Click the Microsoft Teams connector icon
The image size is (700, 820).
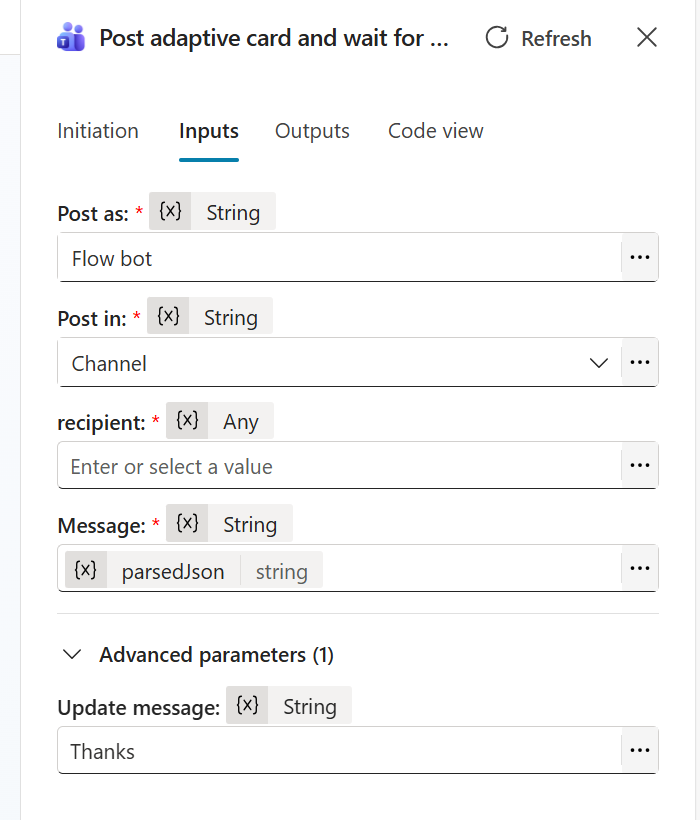click(x=69, y=38)
